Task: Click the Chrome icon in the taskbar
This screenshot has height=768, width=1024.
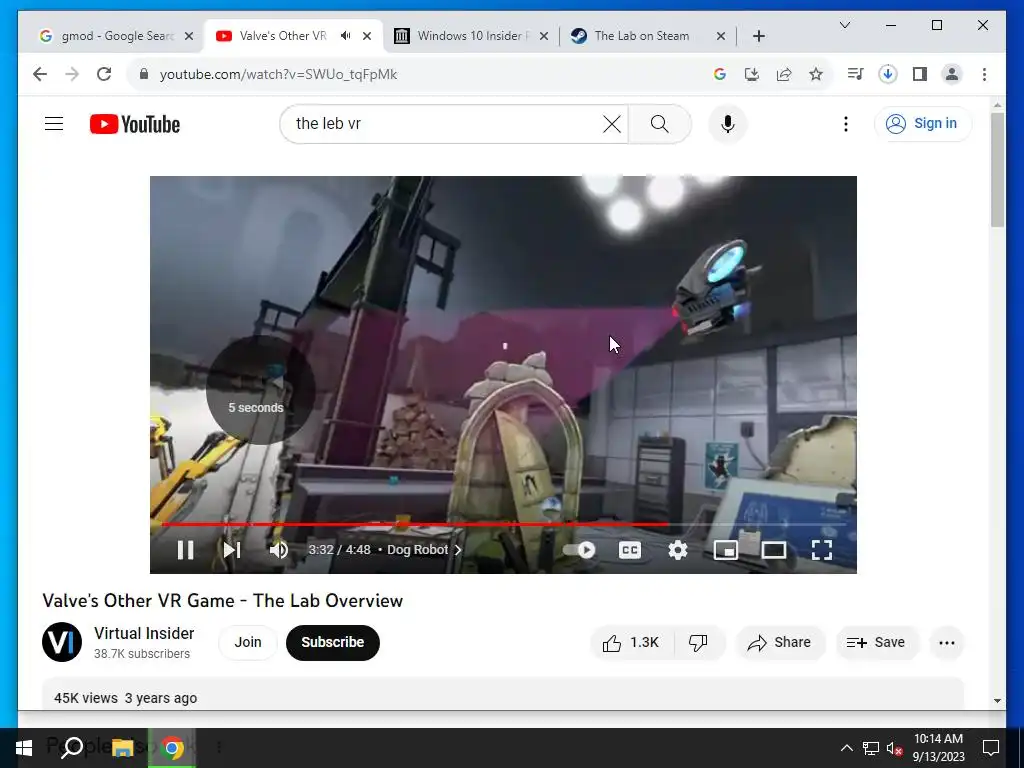Action: tap(172, 748)
